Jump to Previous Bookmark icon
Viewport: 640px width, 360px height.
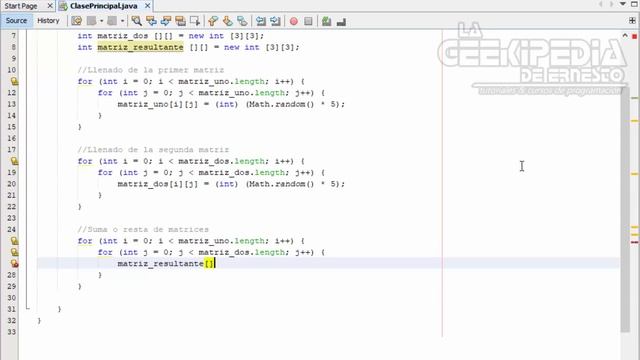[x=213, y=21]
